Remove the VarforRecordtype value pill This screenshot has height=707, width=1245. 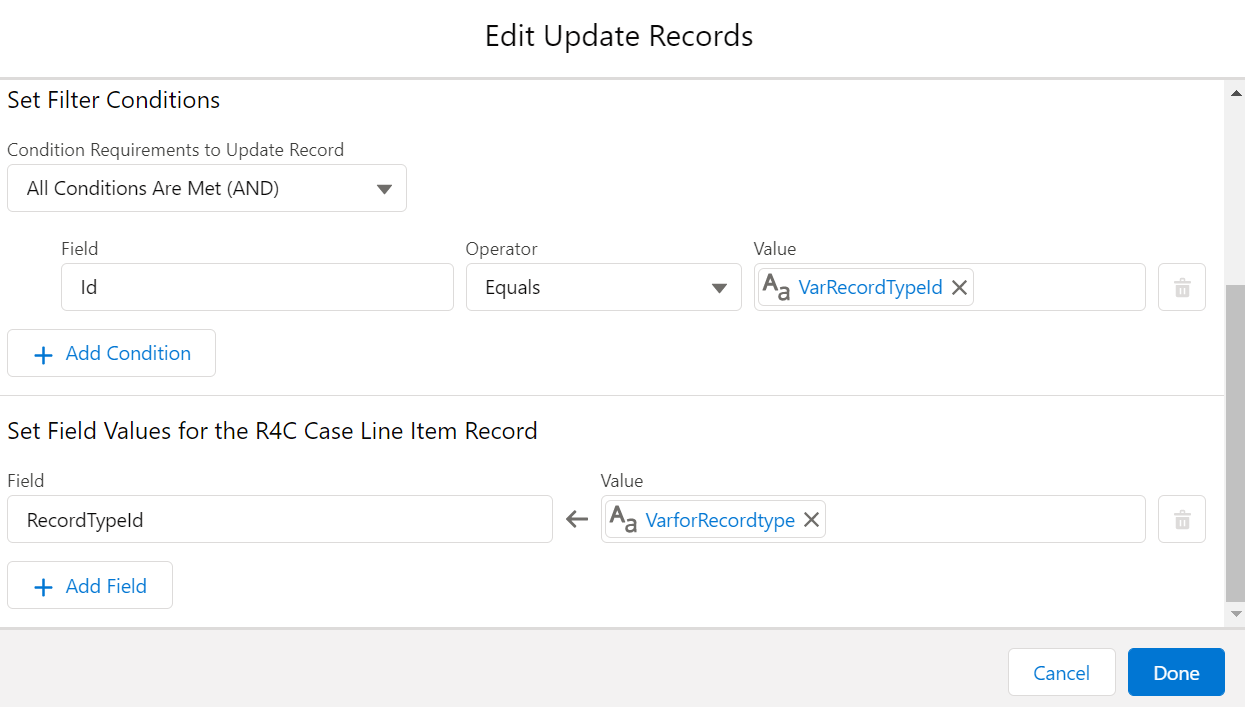point(812,520)
